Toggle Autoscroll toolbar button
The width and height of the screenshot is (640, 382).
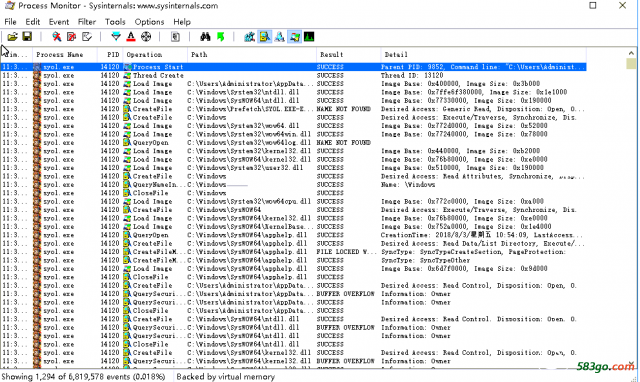(x=71, y=37)
